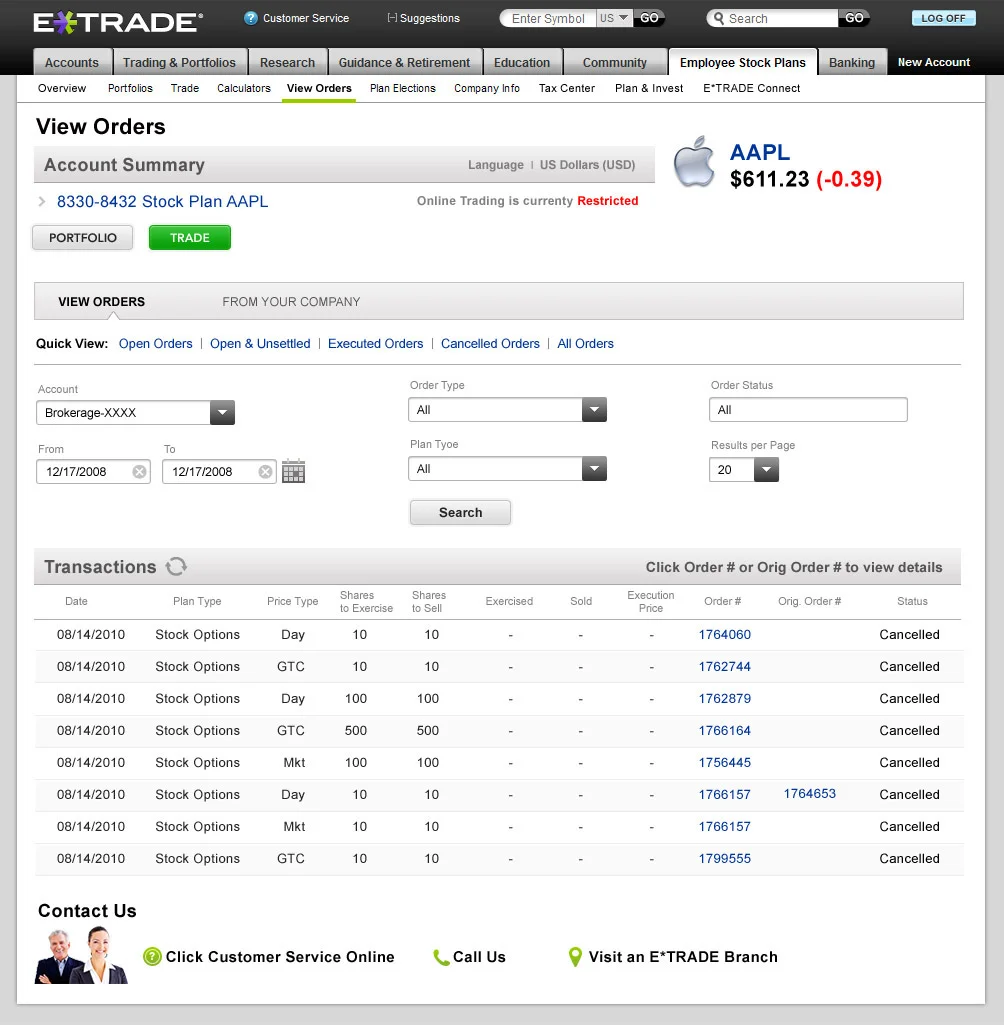Click GO next to the Search box
The width and height of the screenshot is (1004, 1025).
pyautogui.click(x=854, y=18)
